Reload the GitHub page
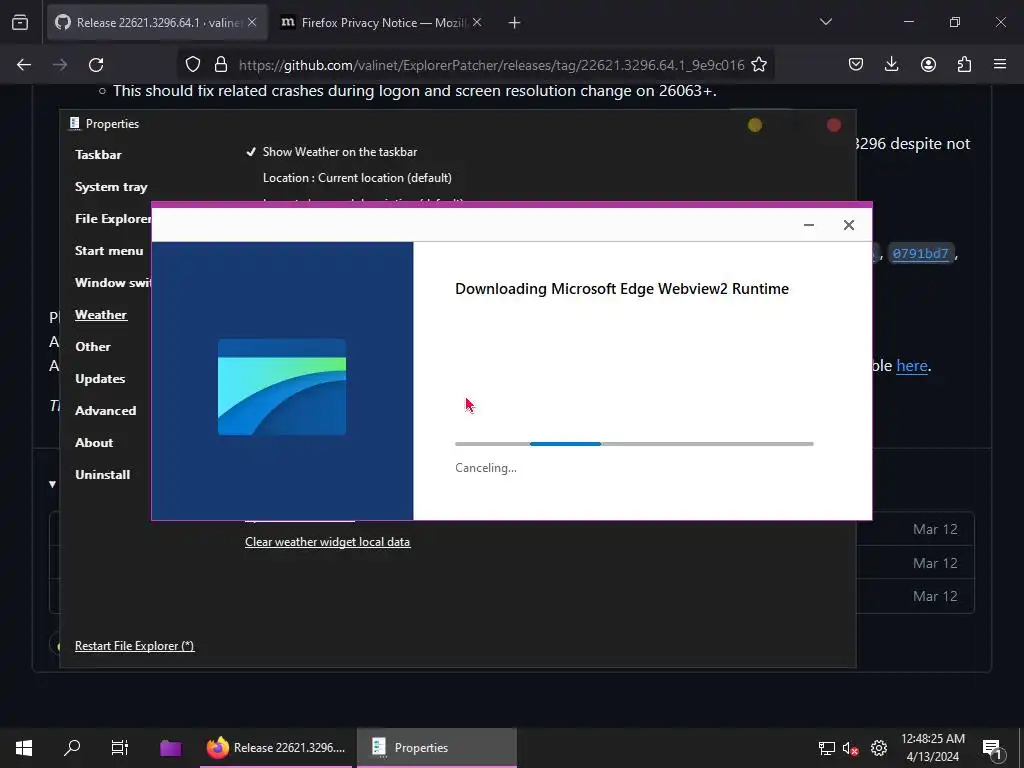 [96, 64]
